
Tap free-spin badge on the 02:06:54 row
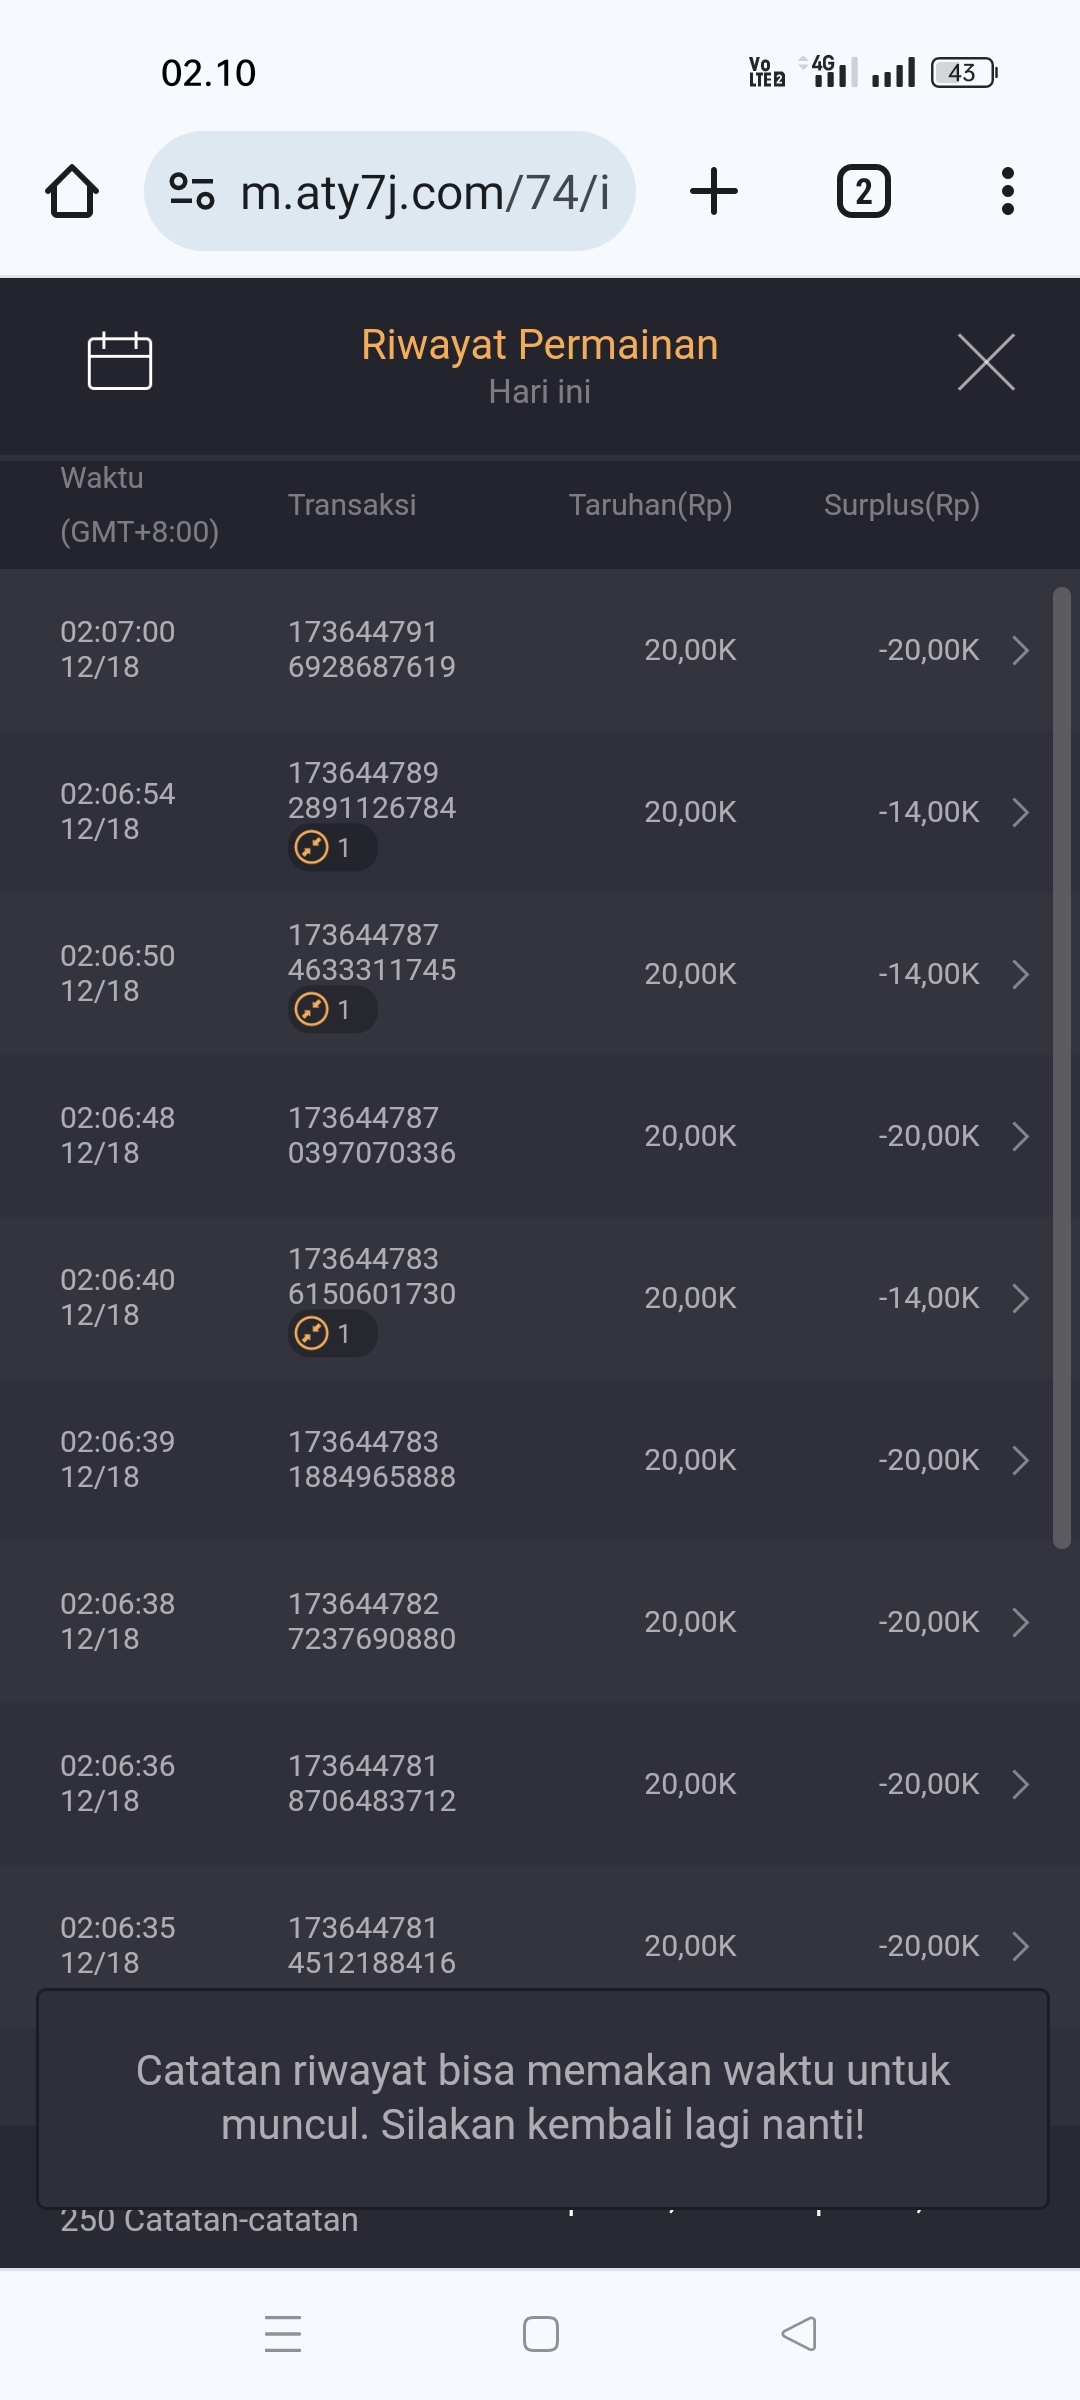330,848
